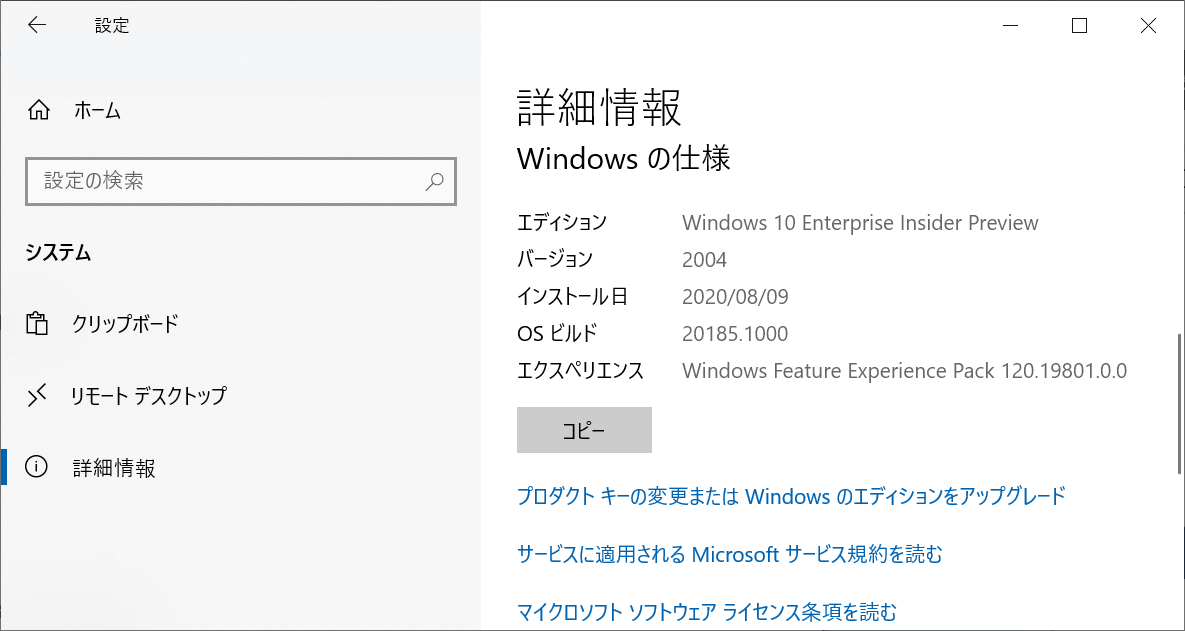Viewport: 1185px width, 631px height.
Task: Click the OS build value 20185.1000
Action: click(735, 333)
